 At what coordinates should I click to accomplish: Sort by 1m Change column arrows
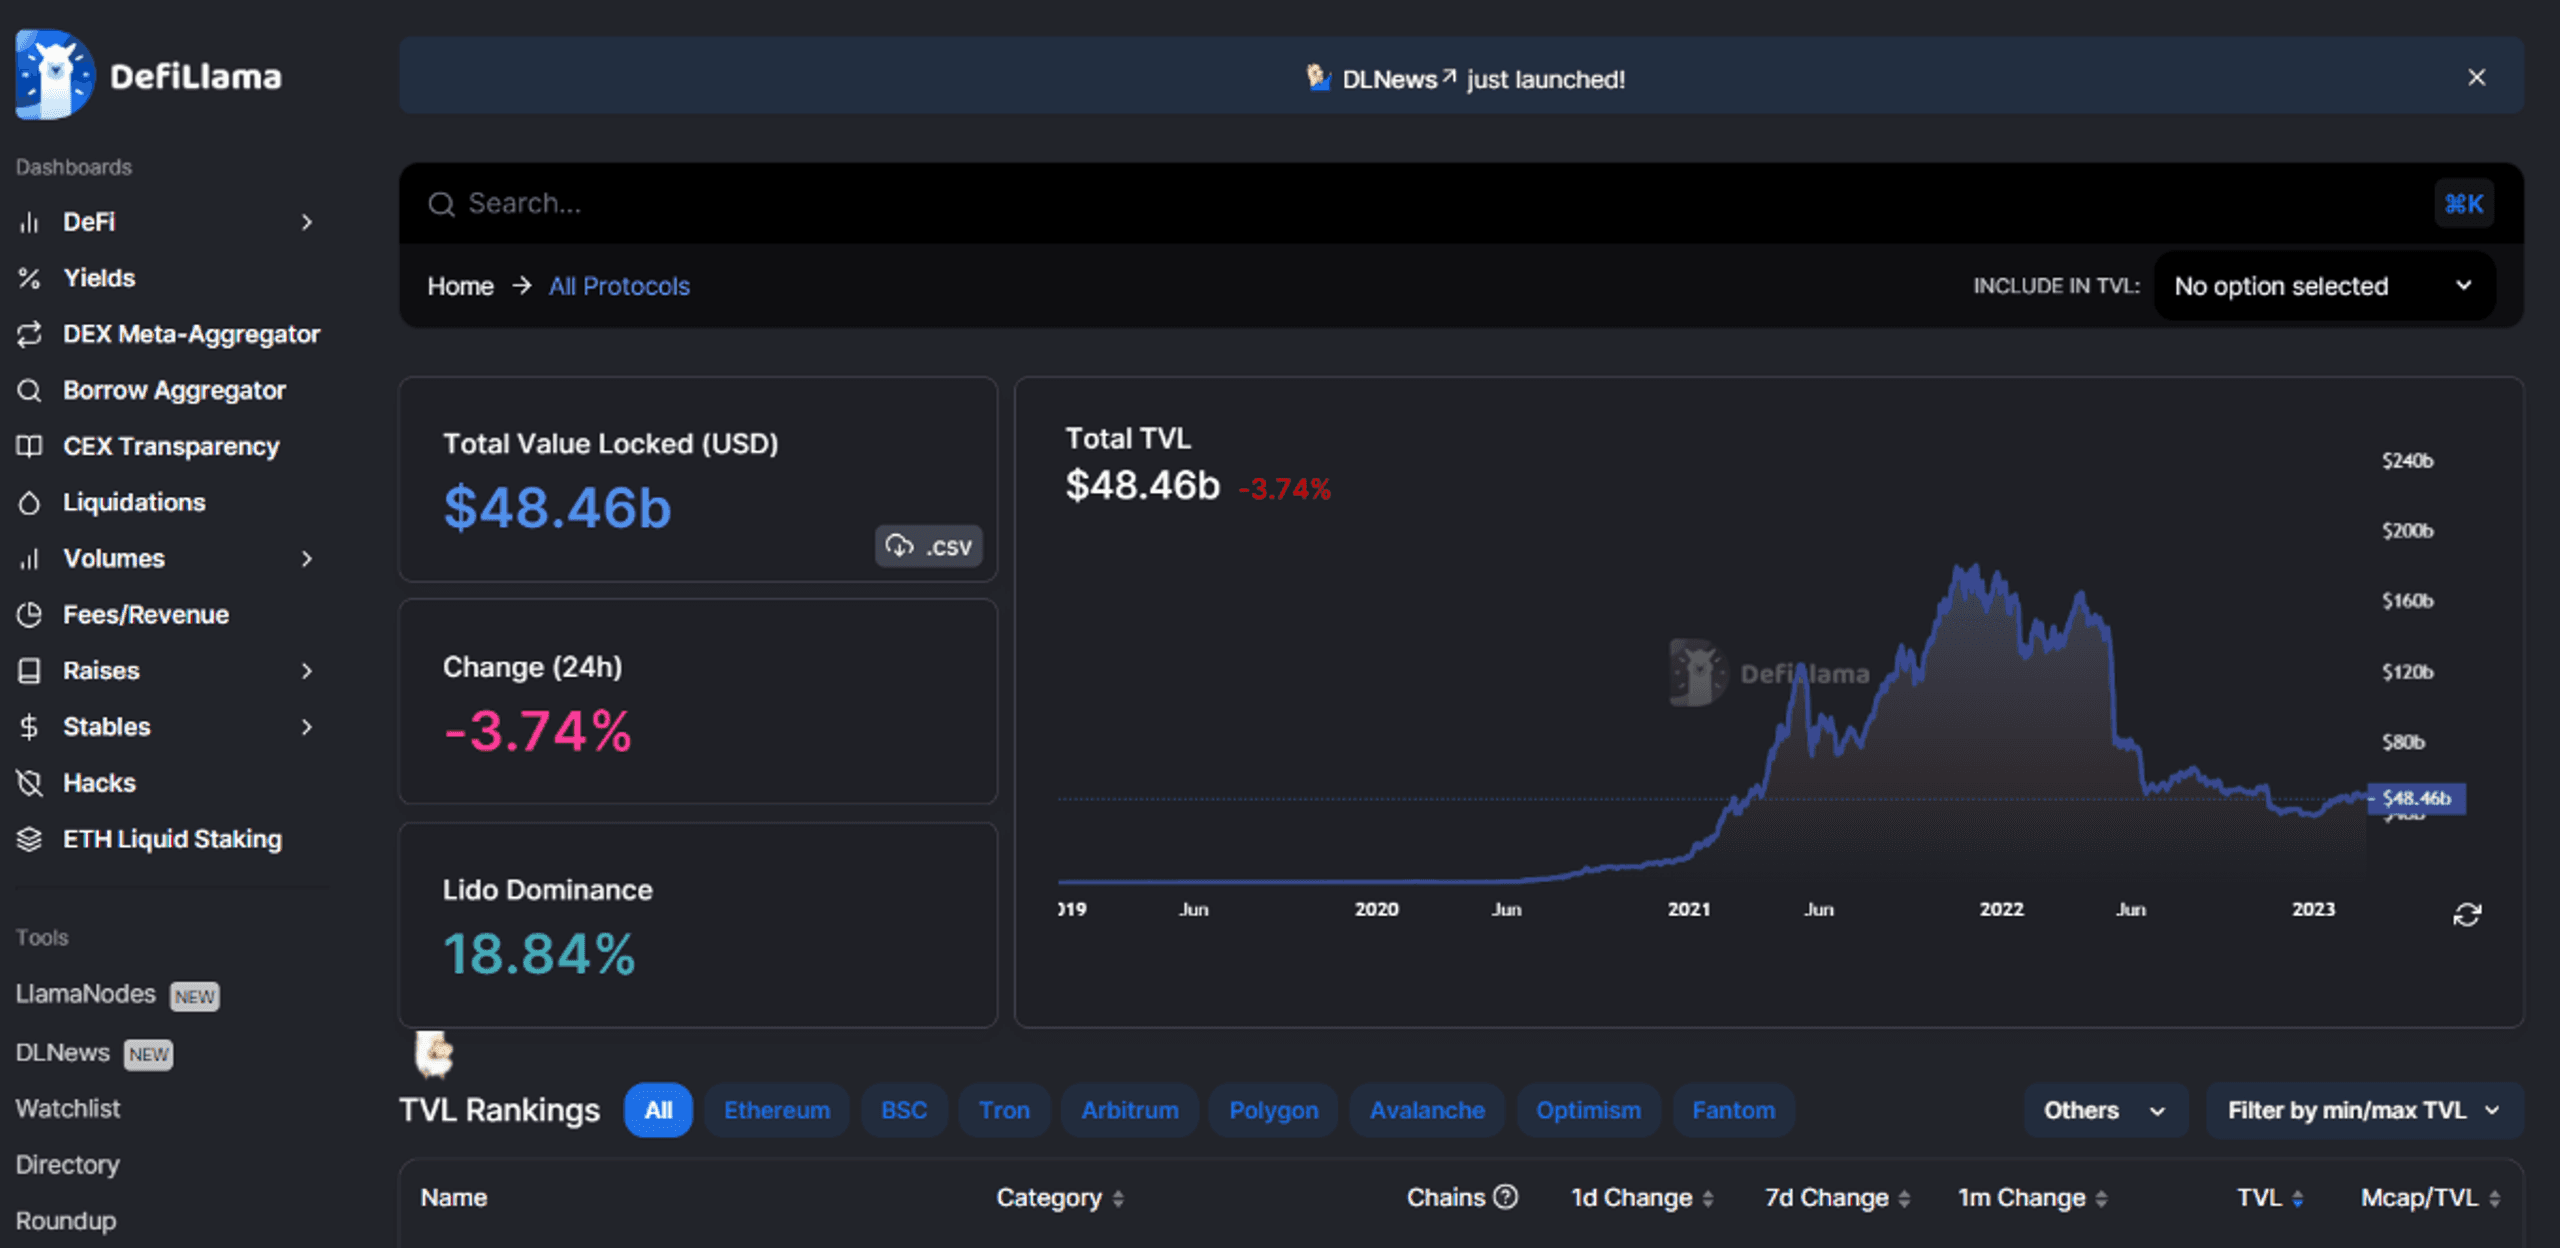(x=2101, y=1198)
